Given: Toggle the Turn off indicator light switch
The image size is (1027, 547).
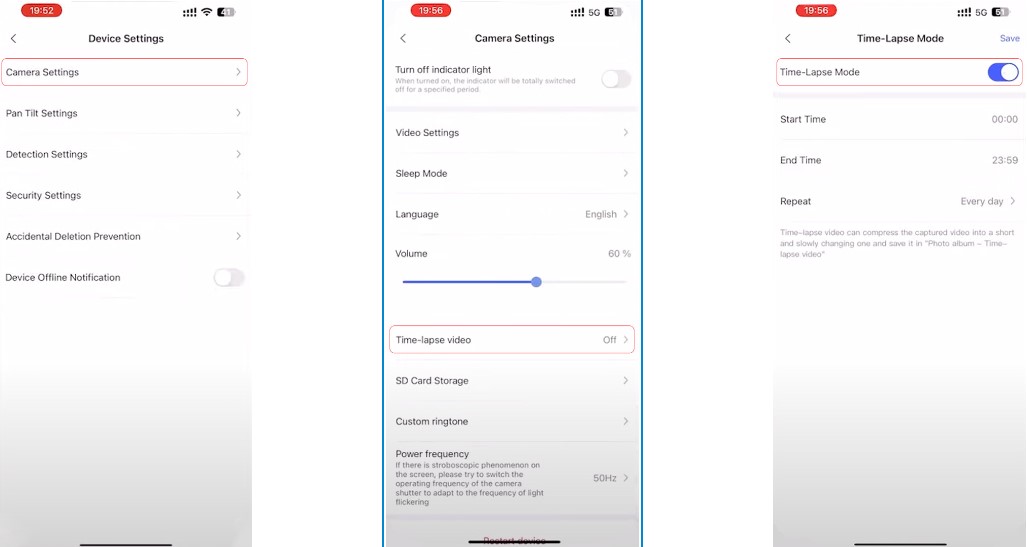Looking at the screenshot, I should pos(616,79).
